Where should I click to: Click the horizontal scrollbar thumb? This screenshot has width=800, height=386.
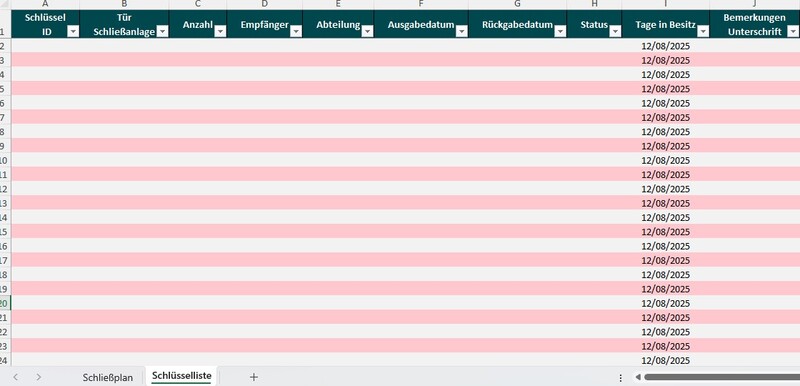(722, 377)
